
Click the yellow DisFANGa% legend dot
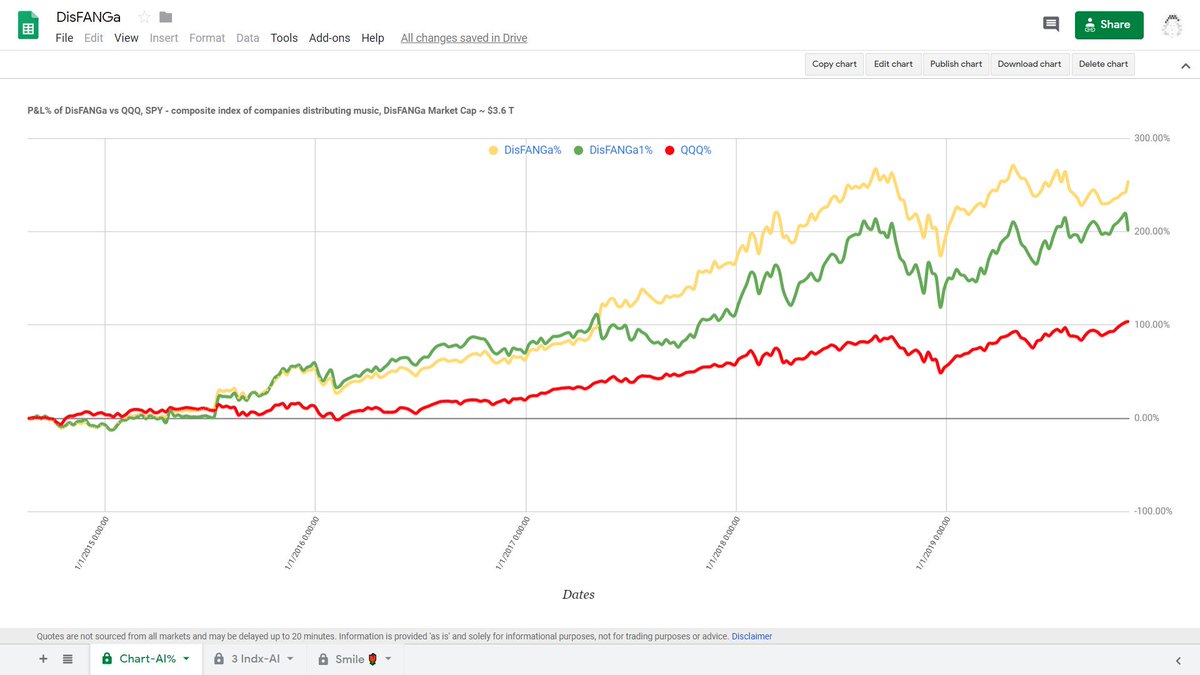(493, 150)
